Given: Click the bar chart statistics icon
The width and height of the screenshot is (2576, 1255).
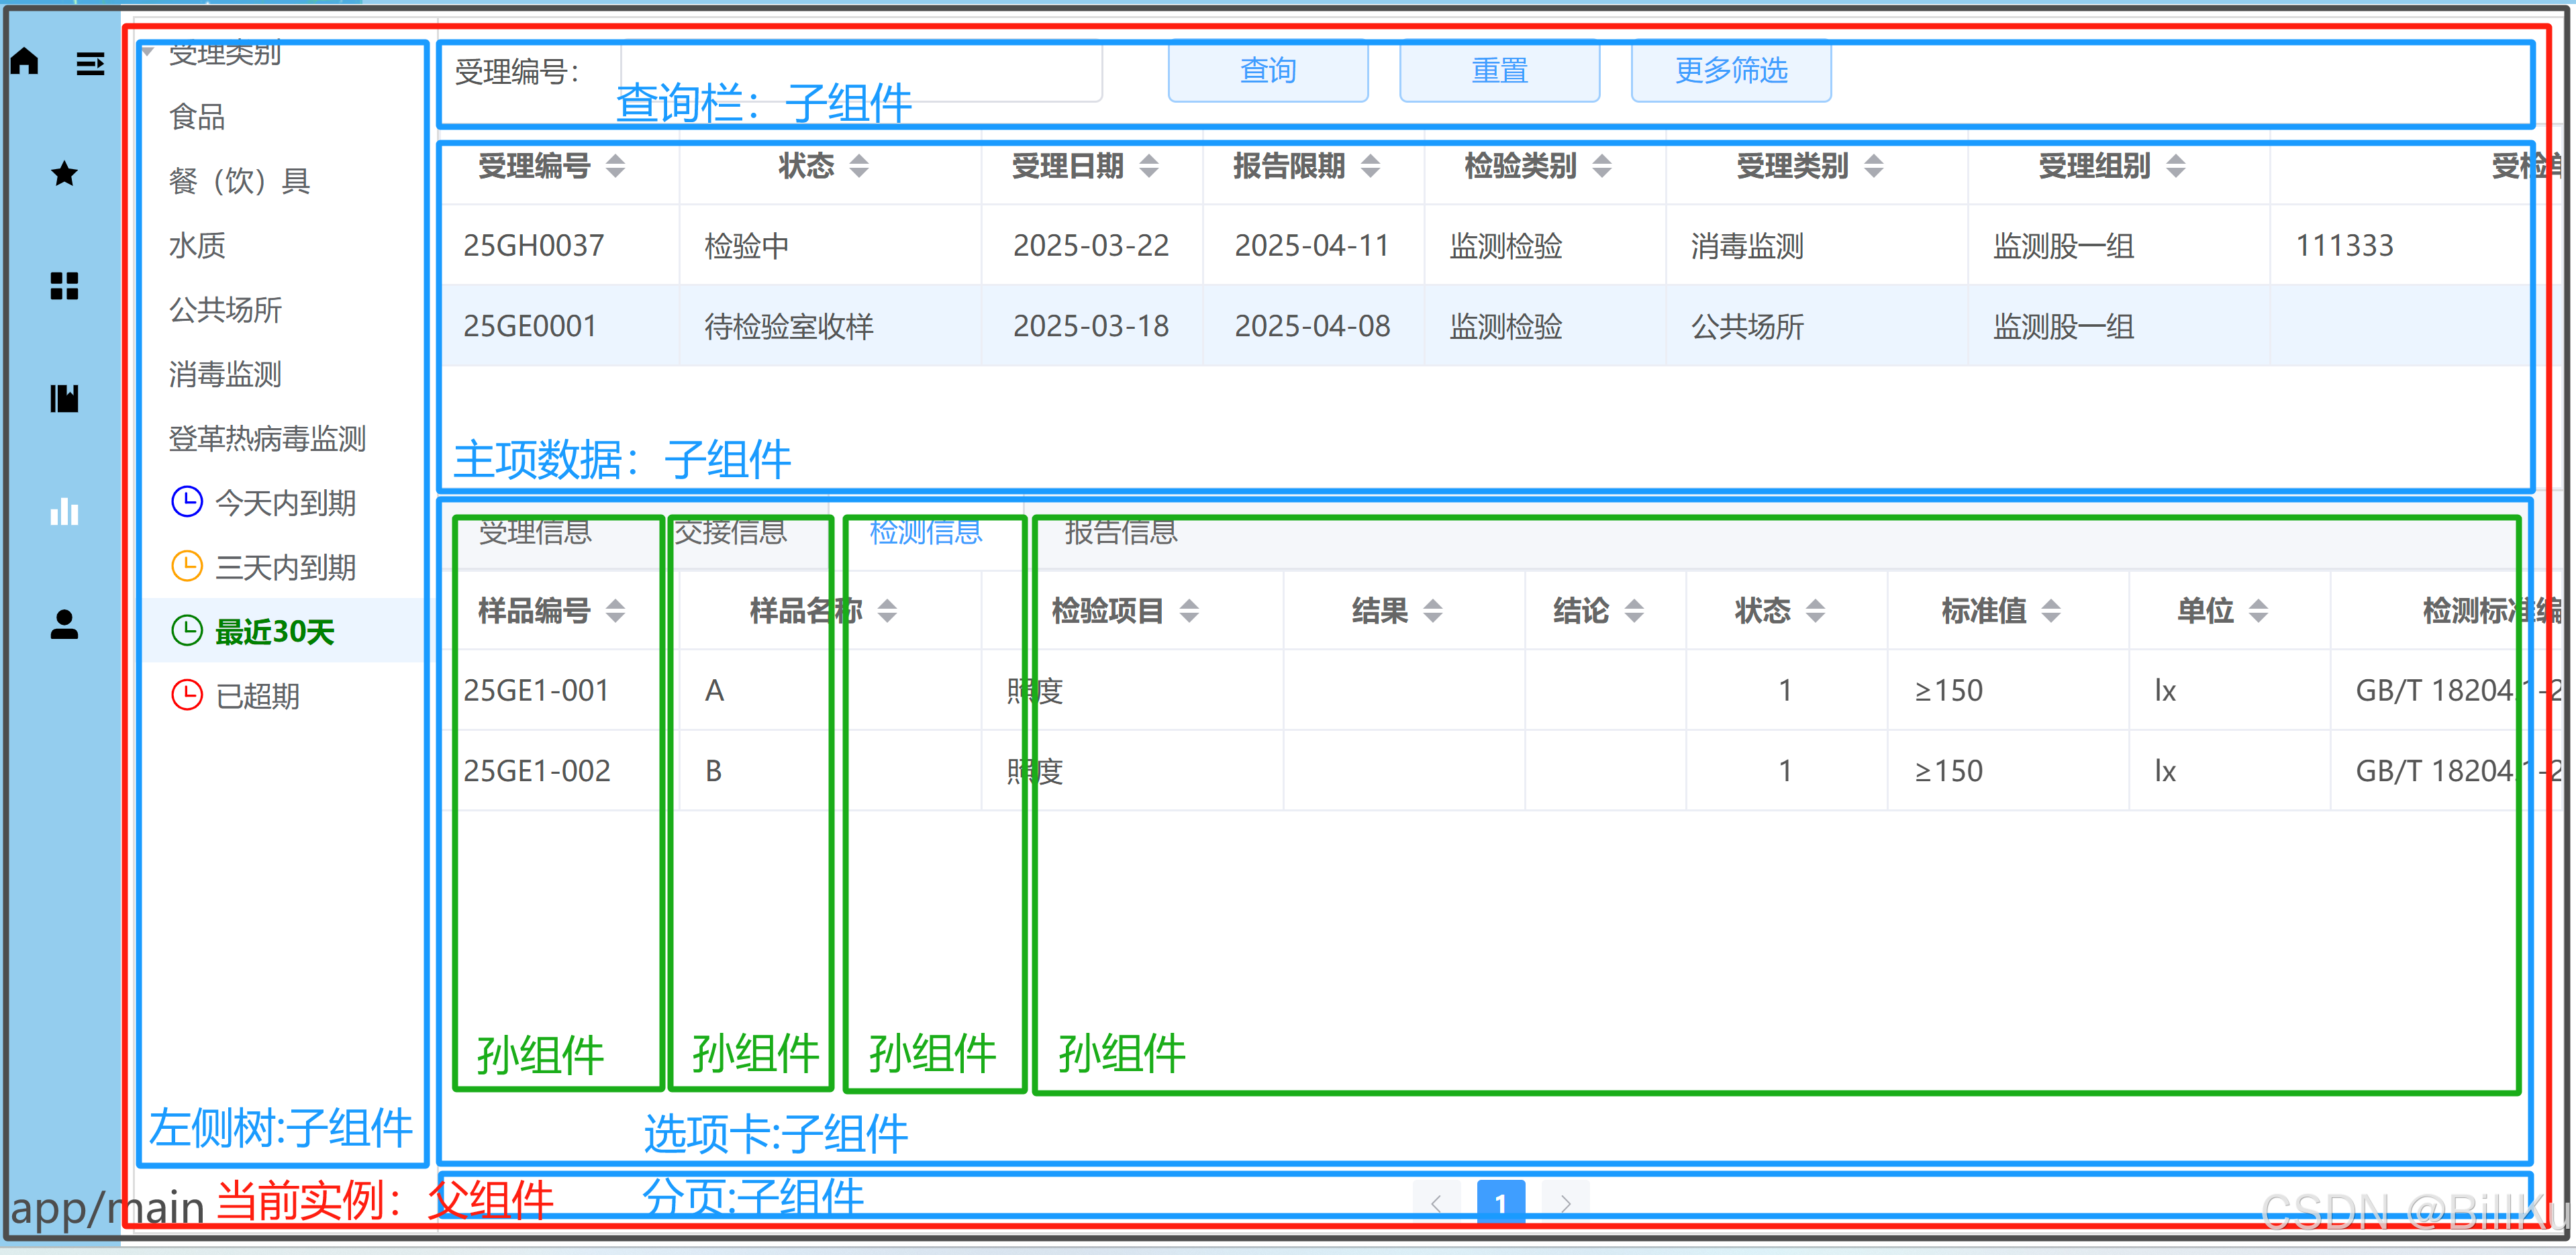Looking at the screenshot, I should click(x=64, y=512).
